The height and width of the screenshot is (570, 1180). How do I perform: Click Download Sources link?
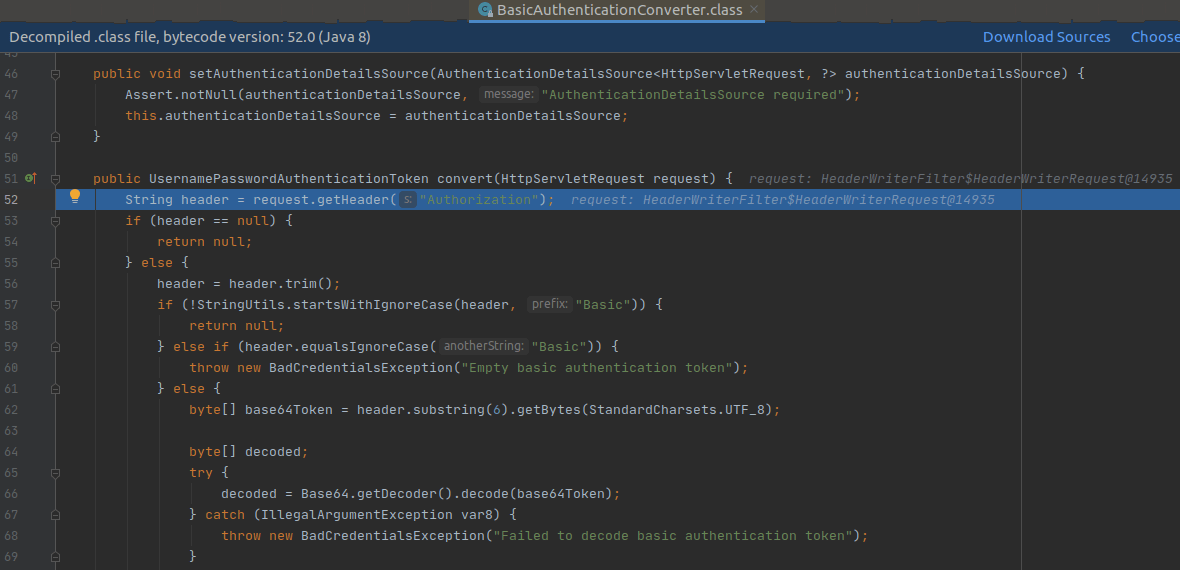pos(1046,37)
